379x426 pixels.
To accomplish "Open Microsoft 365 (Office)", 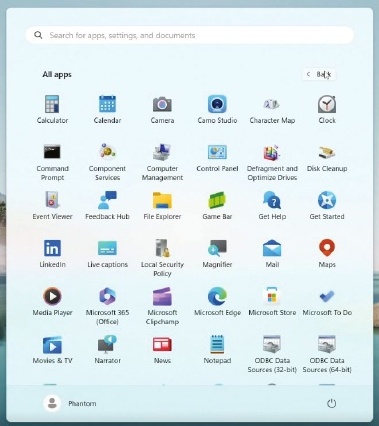I will [107, 306].
